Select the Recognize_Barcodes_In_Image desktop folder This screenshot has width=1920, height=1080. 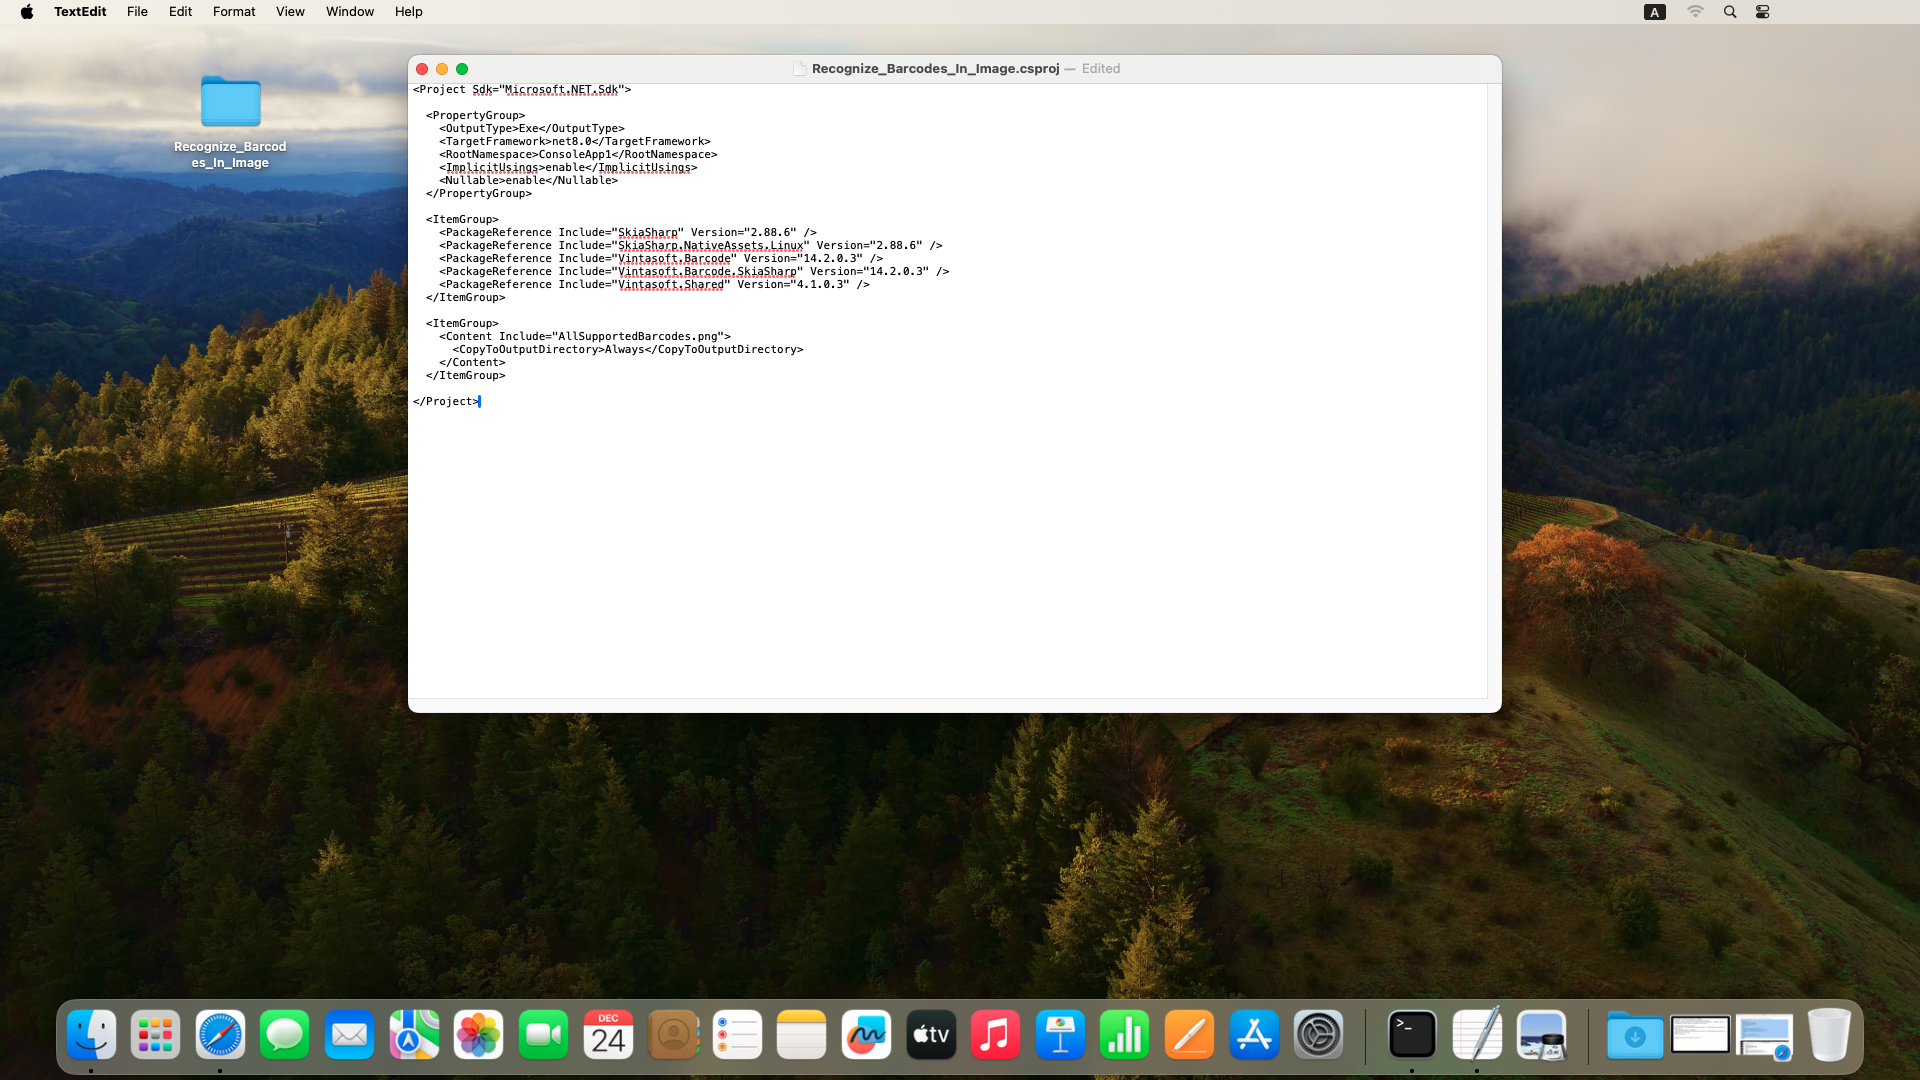230,103
